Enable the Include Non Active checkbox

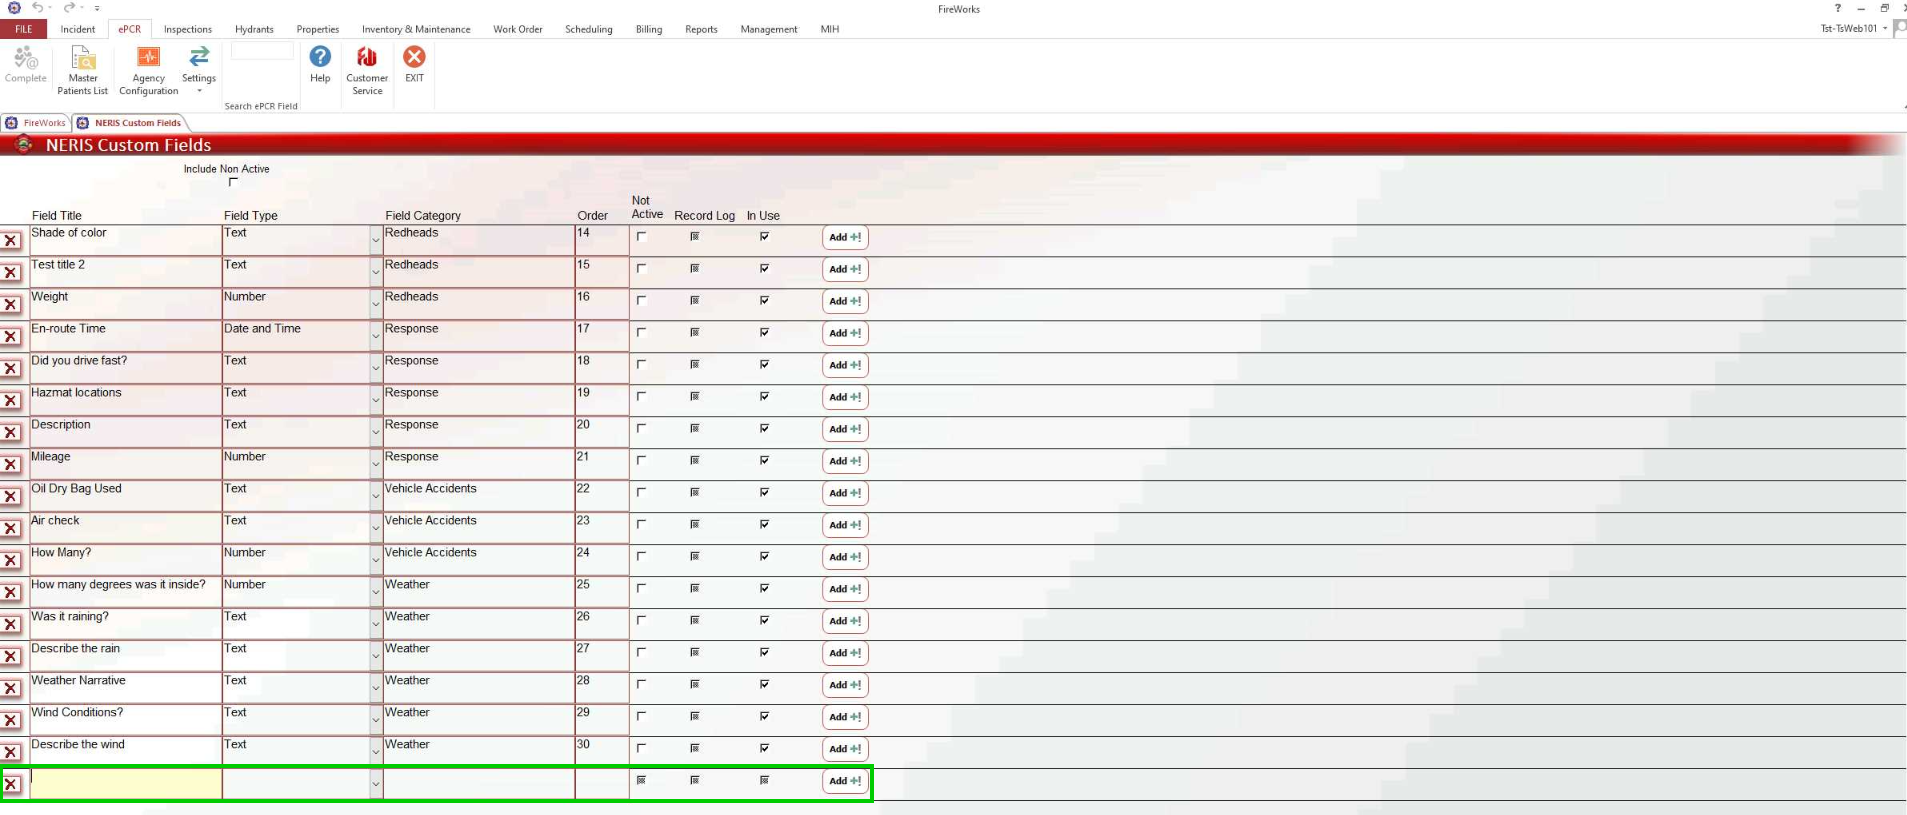233,182
